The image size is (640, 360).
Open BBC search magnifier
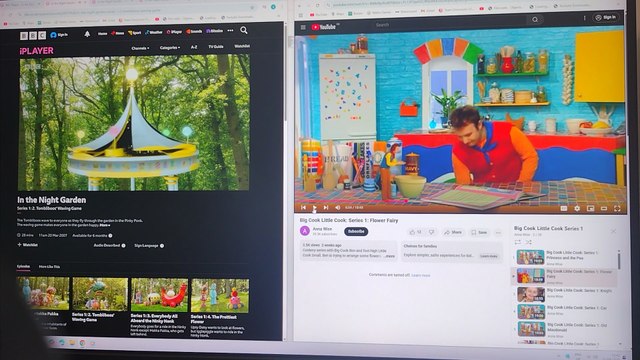244,30
